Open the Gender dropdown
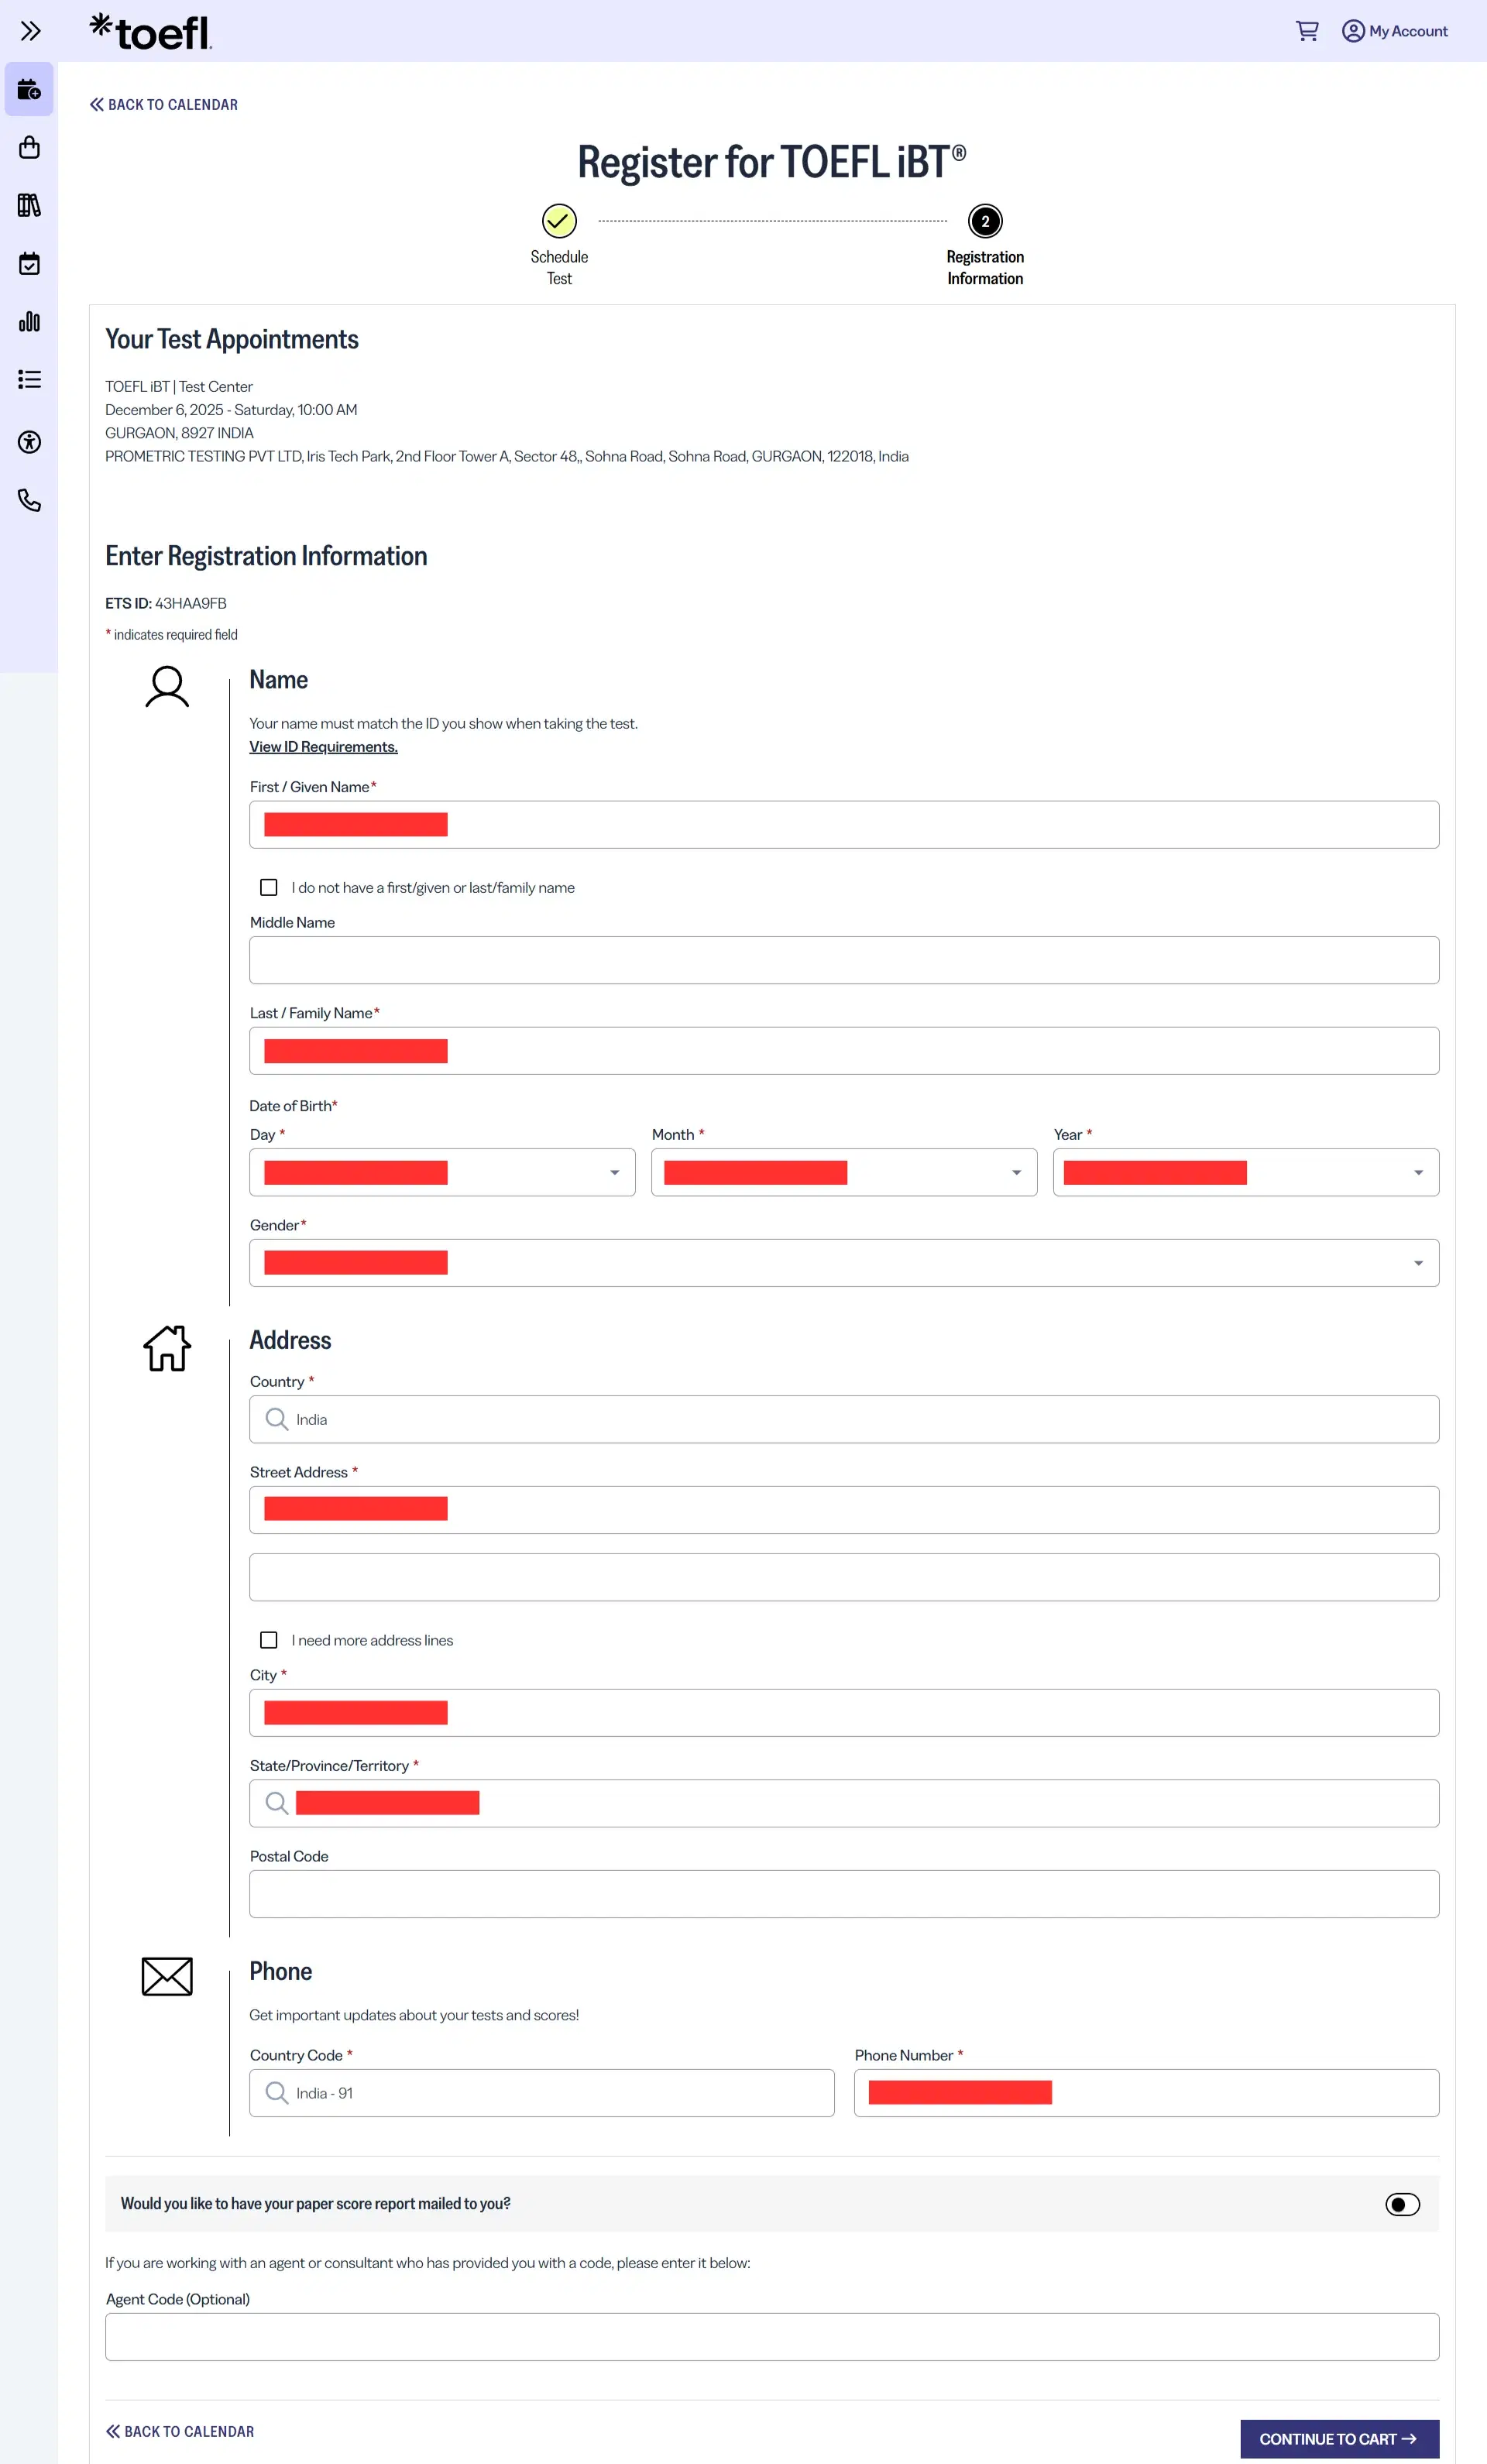The width and height of the screenshot is (1487, 2464). (844, 1263)
